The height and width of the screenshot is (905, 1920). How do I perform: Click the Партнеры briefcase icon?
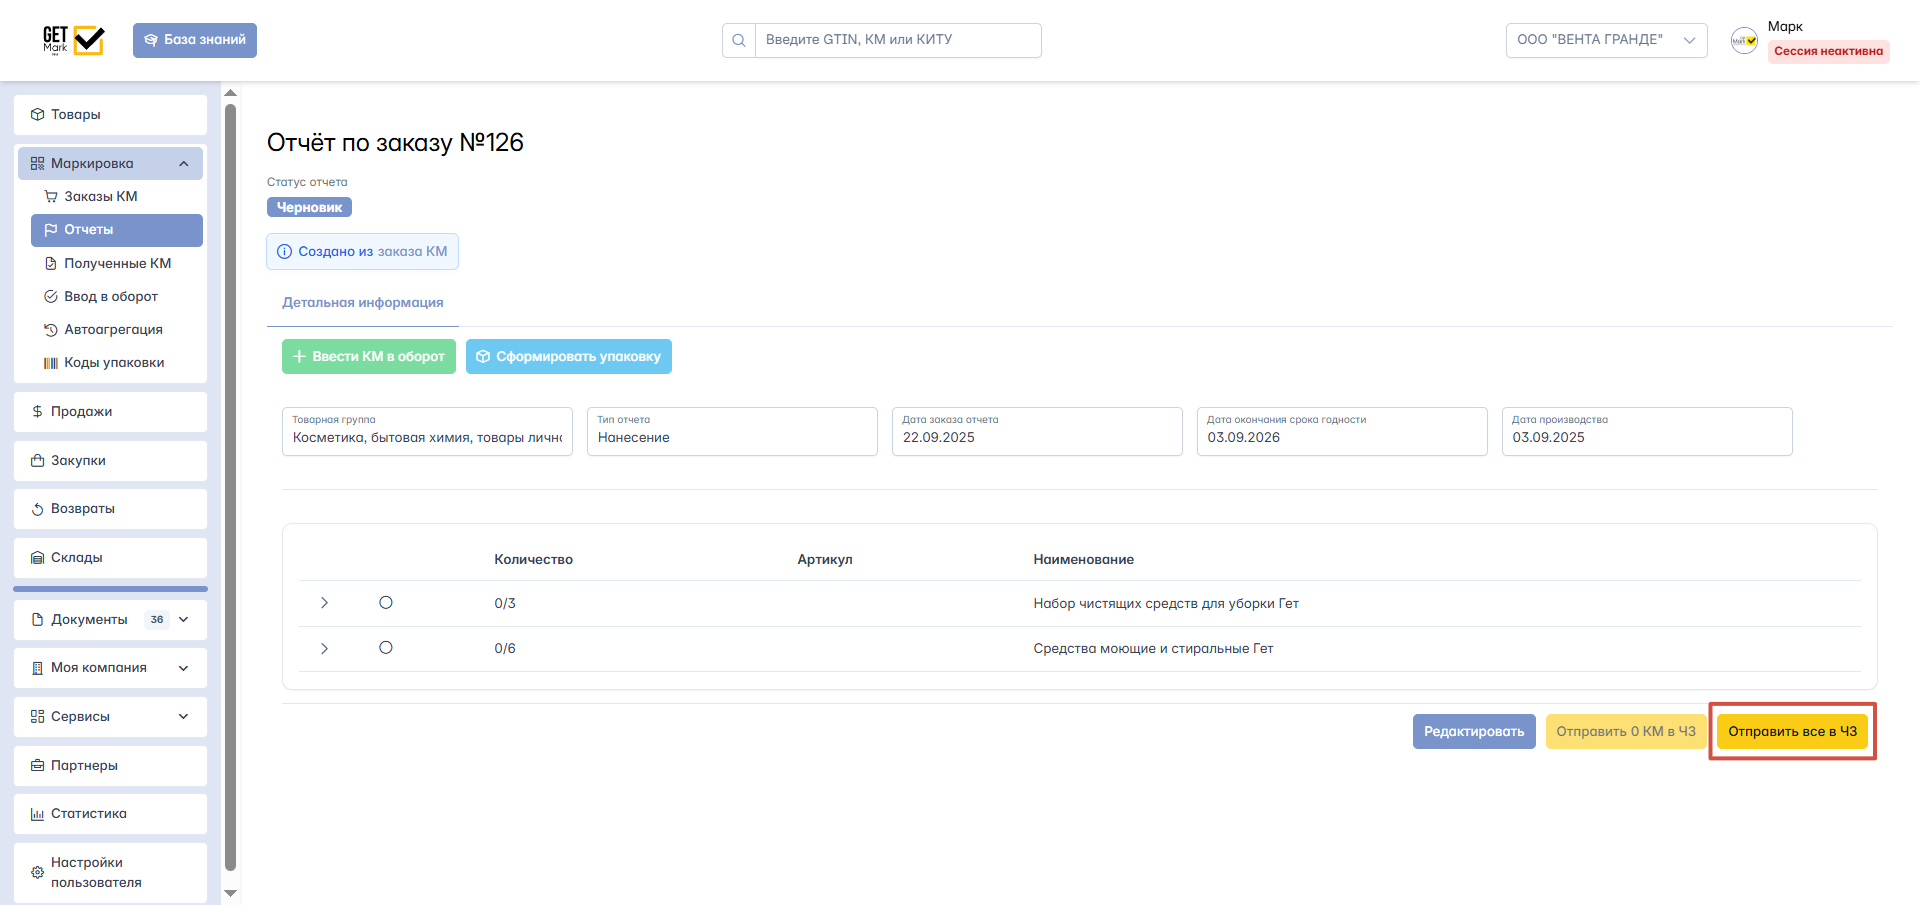(x=37, y=766)
